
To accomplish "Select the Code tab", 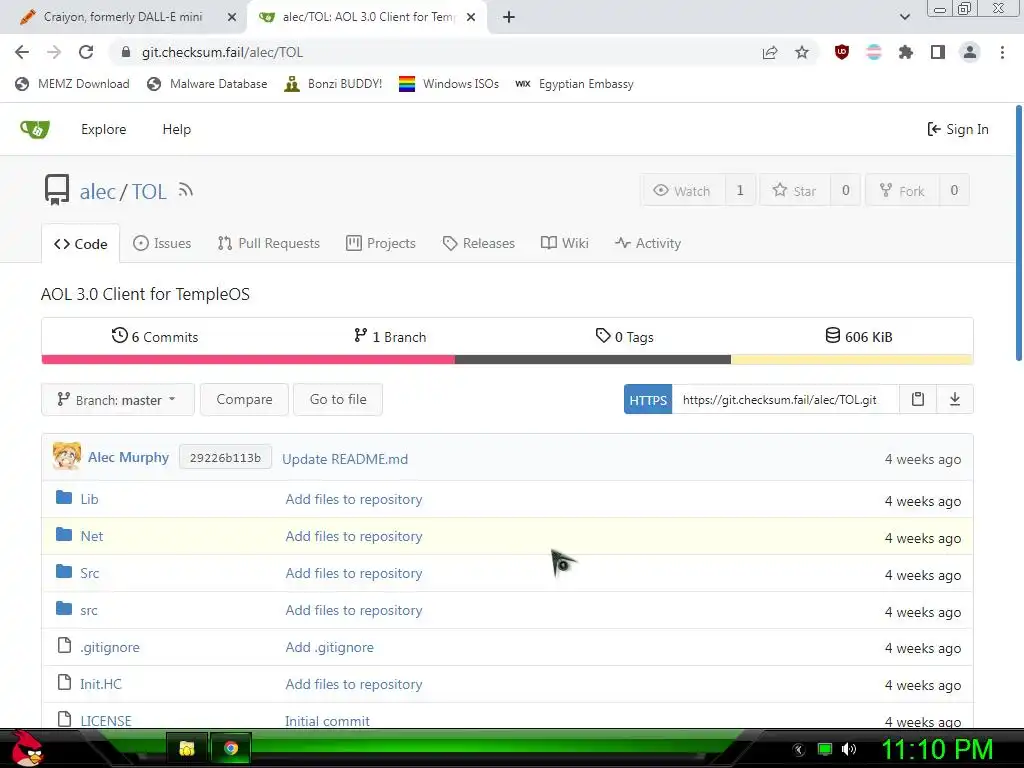I will point(80,244).
